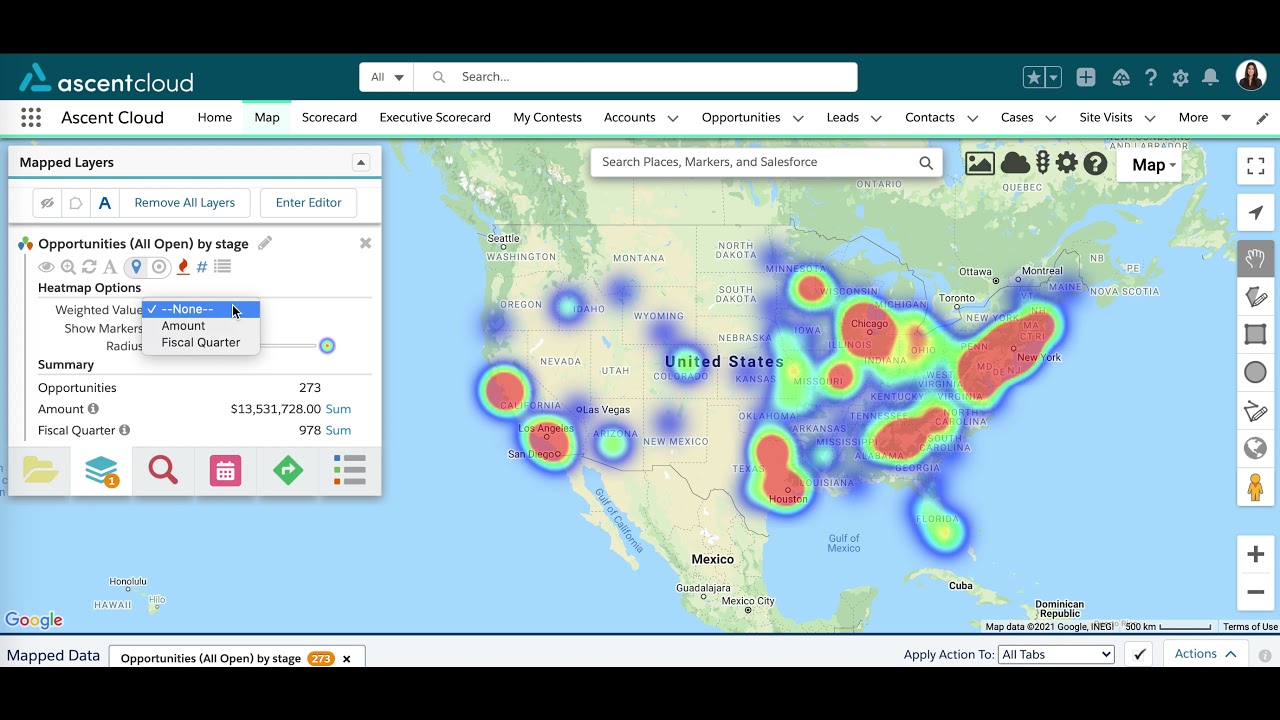Open the All search scope dropdown

(x=387, y=77)
